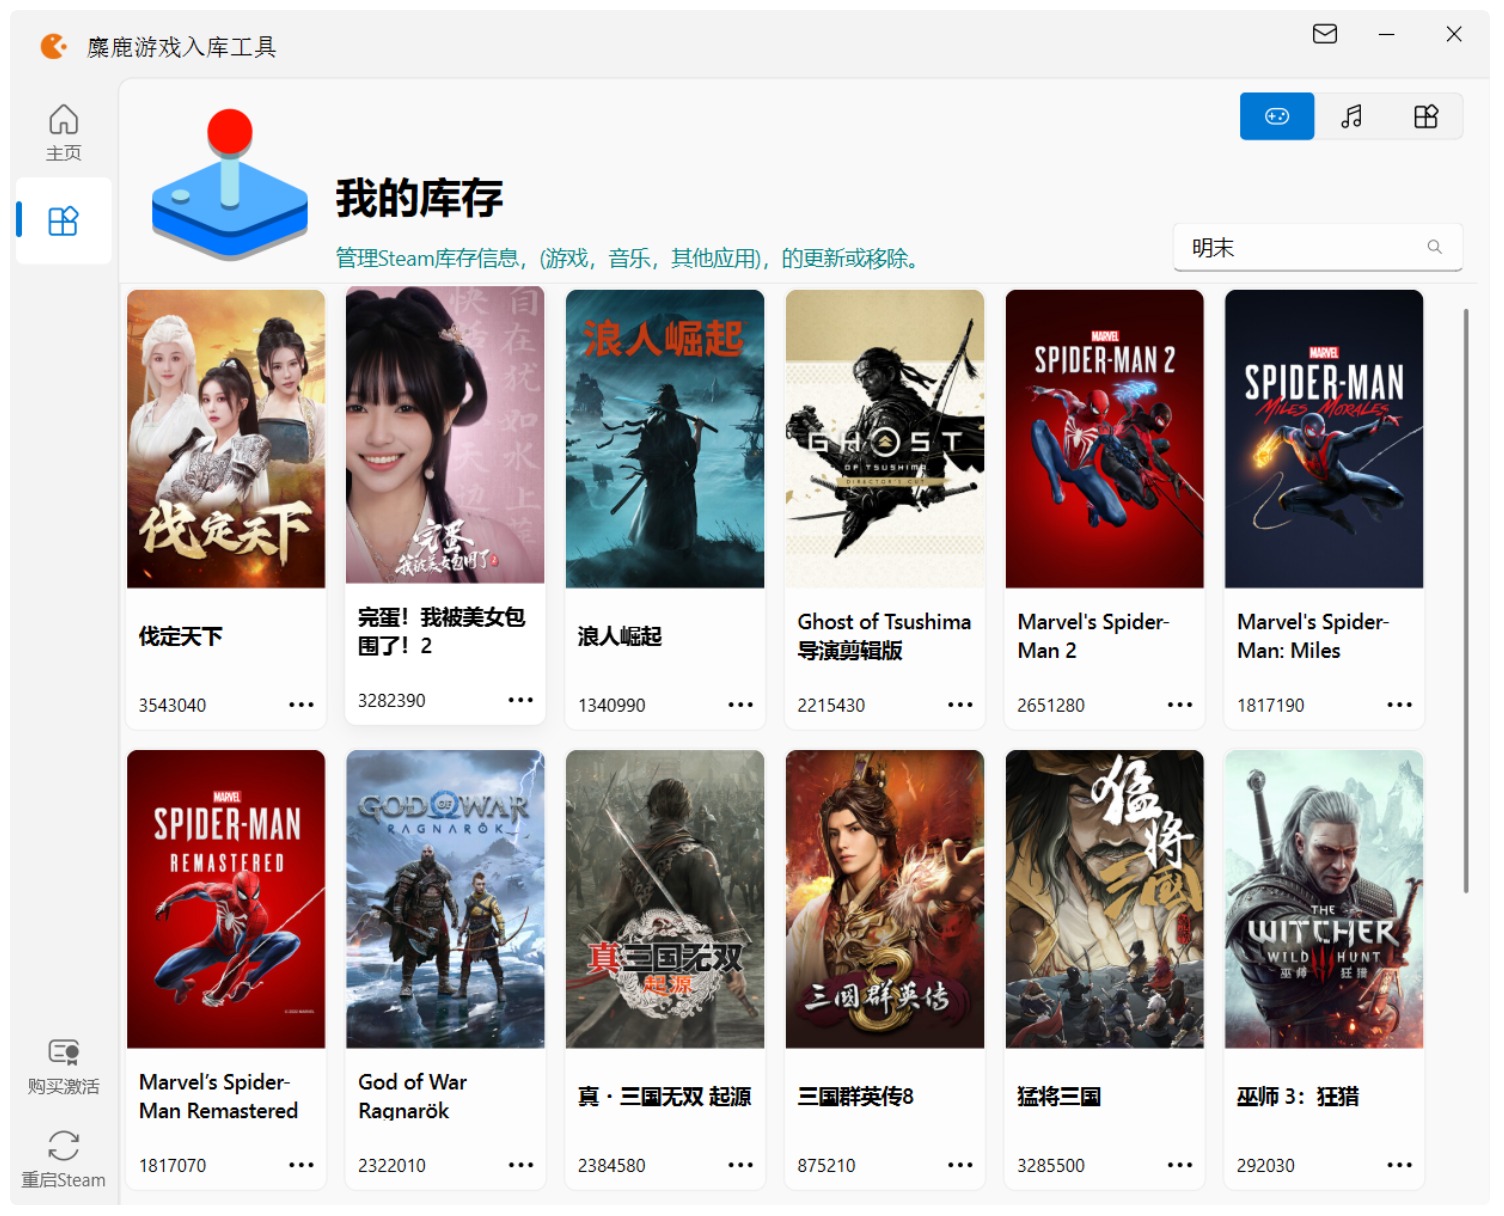This screenshot has width=1504, height=1216.
Task: Click the title 猛将三国
Action: pyautogui.click(x=1059, y=1096)
